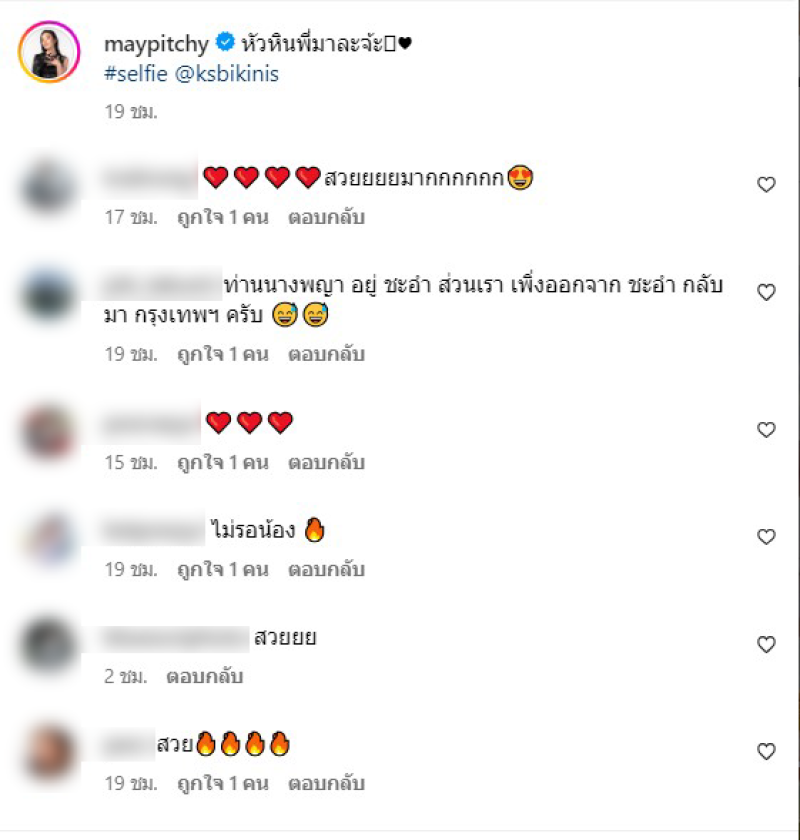
Task: Open the #selfie hashtag
Action: coord(136,73)
